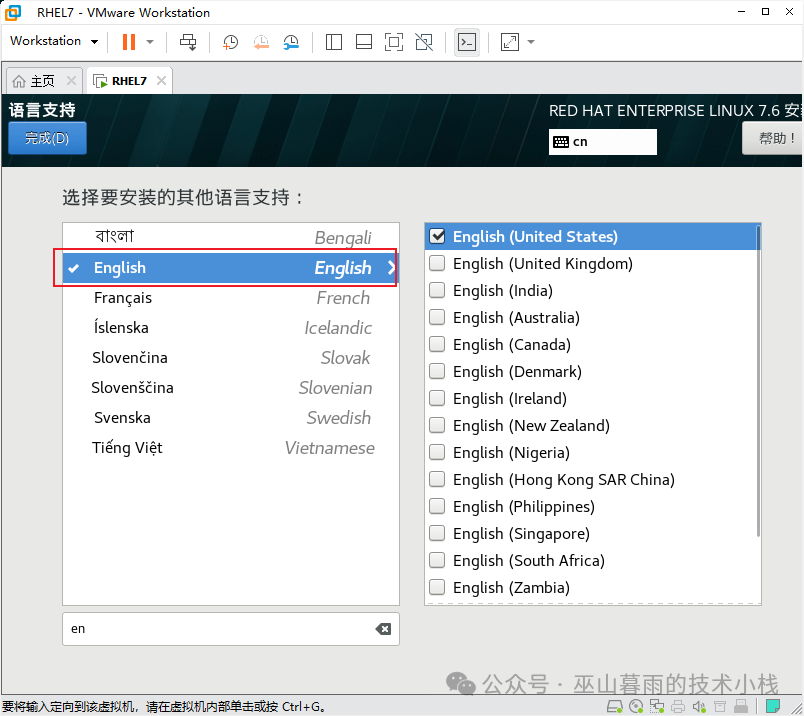804x716 pixels.
Task: Enable English (Canada) language support
Action: pos(437,344)
